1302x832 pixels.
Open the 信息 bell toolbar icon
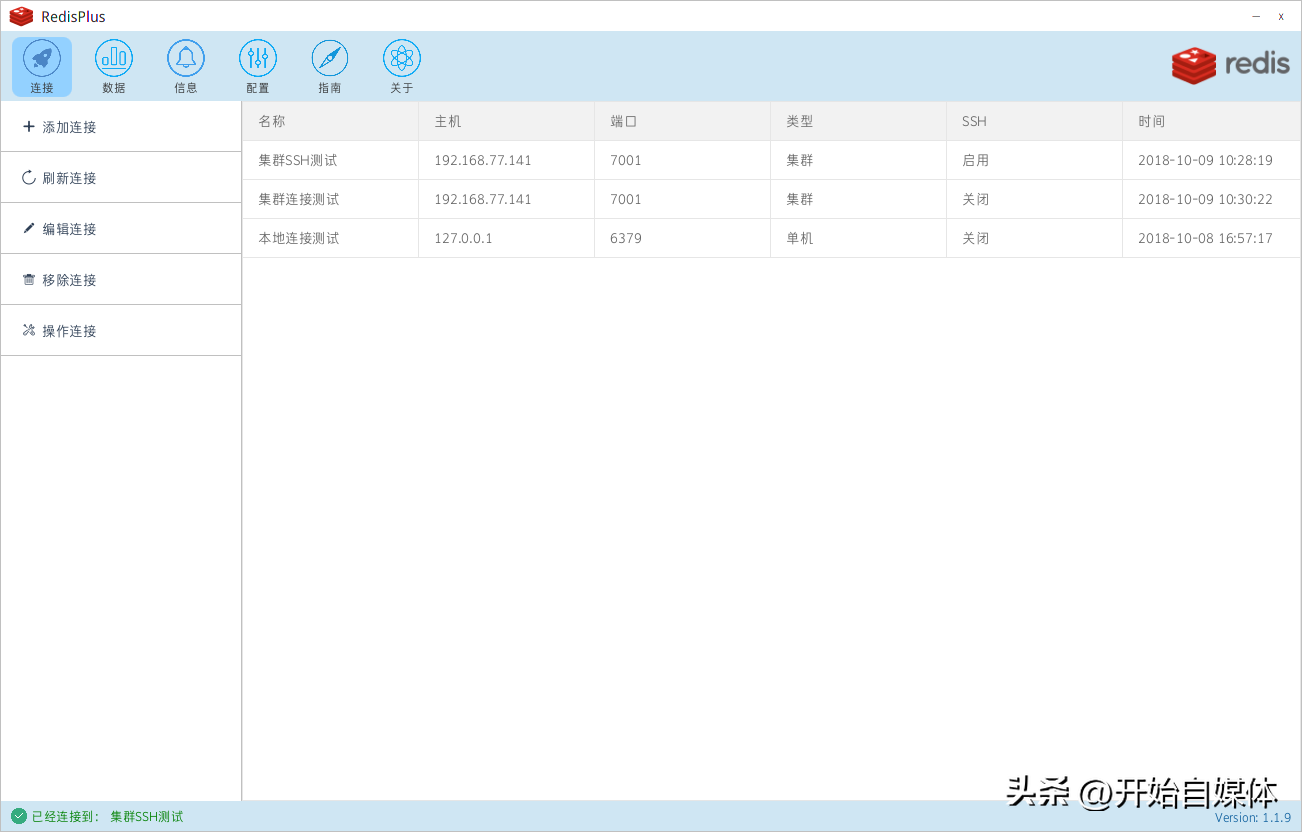pyautogui.click(x=186, y=67)
